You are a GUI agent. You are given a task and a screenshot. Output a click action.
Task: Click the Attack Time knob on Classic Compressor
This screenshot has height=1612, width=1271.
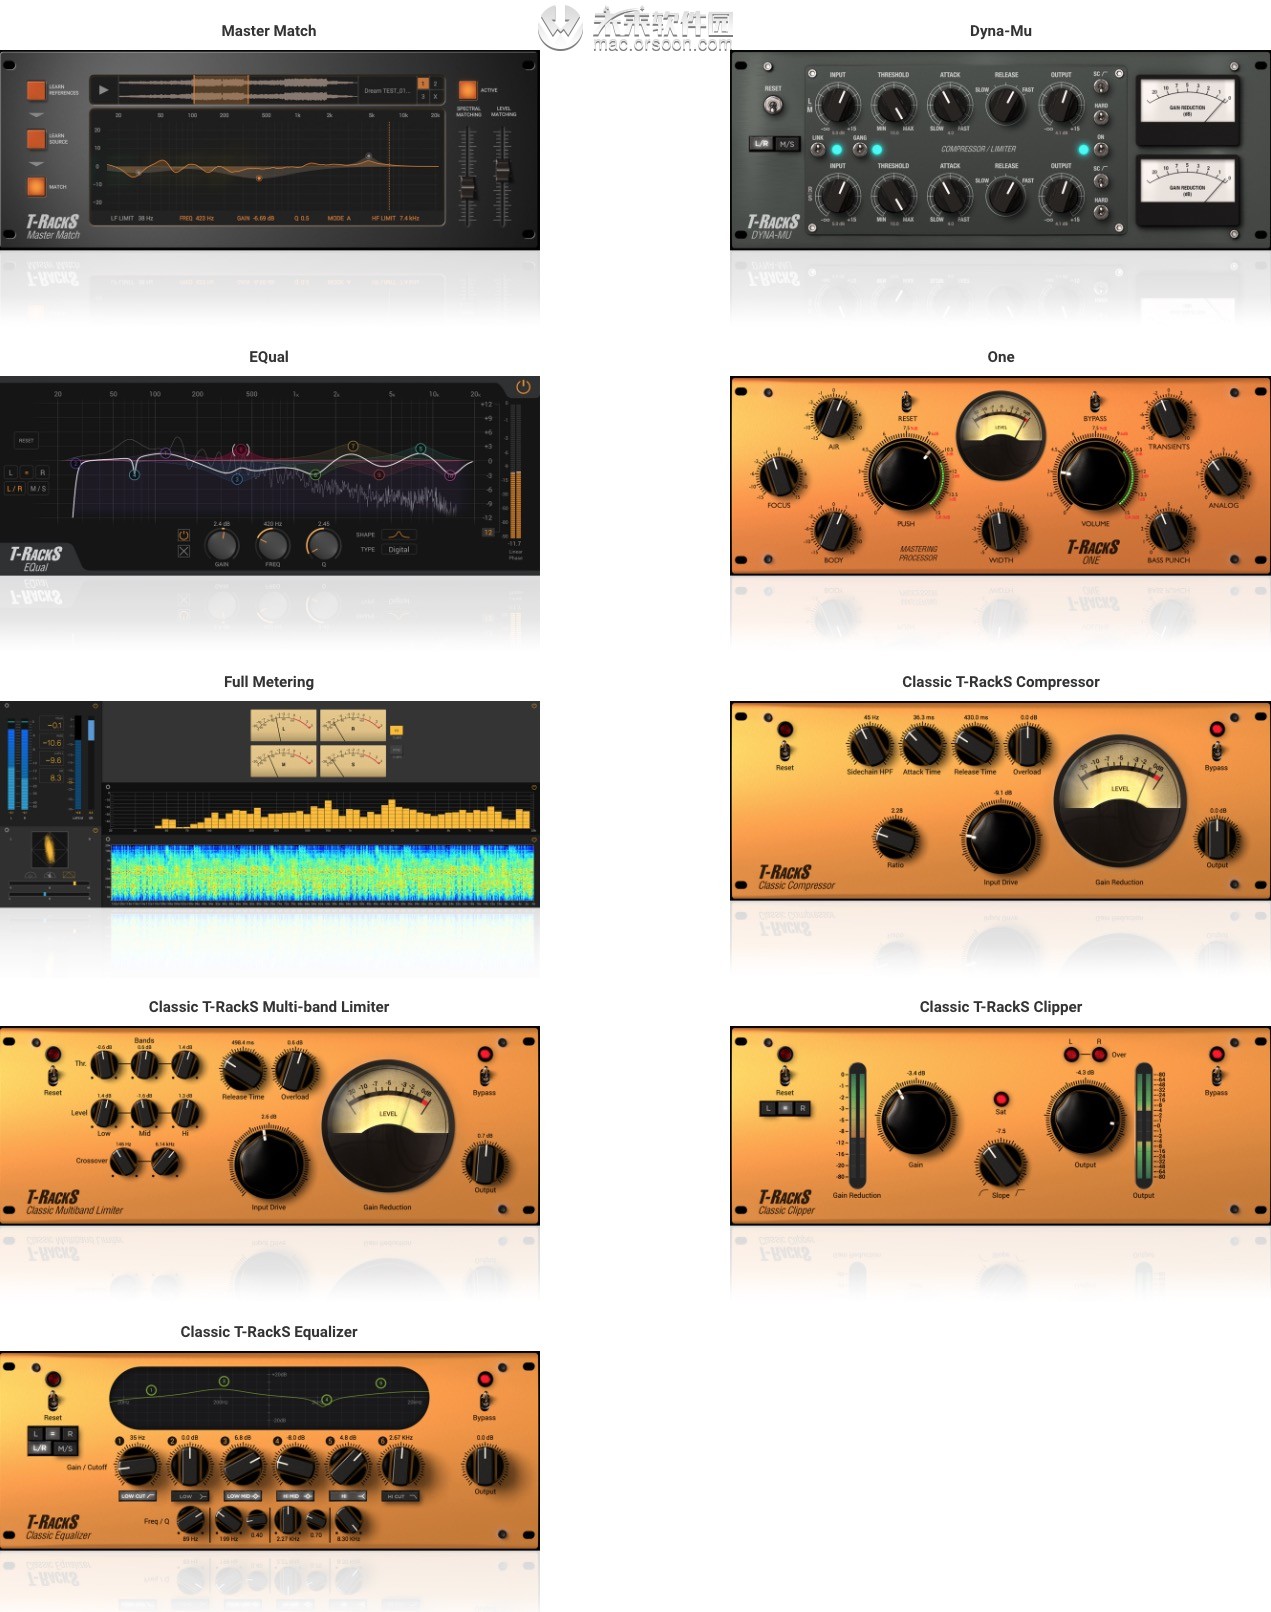(922, 745)
